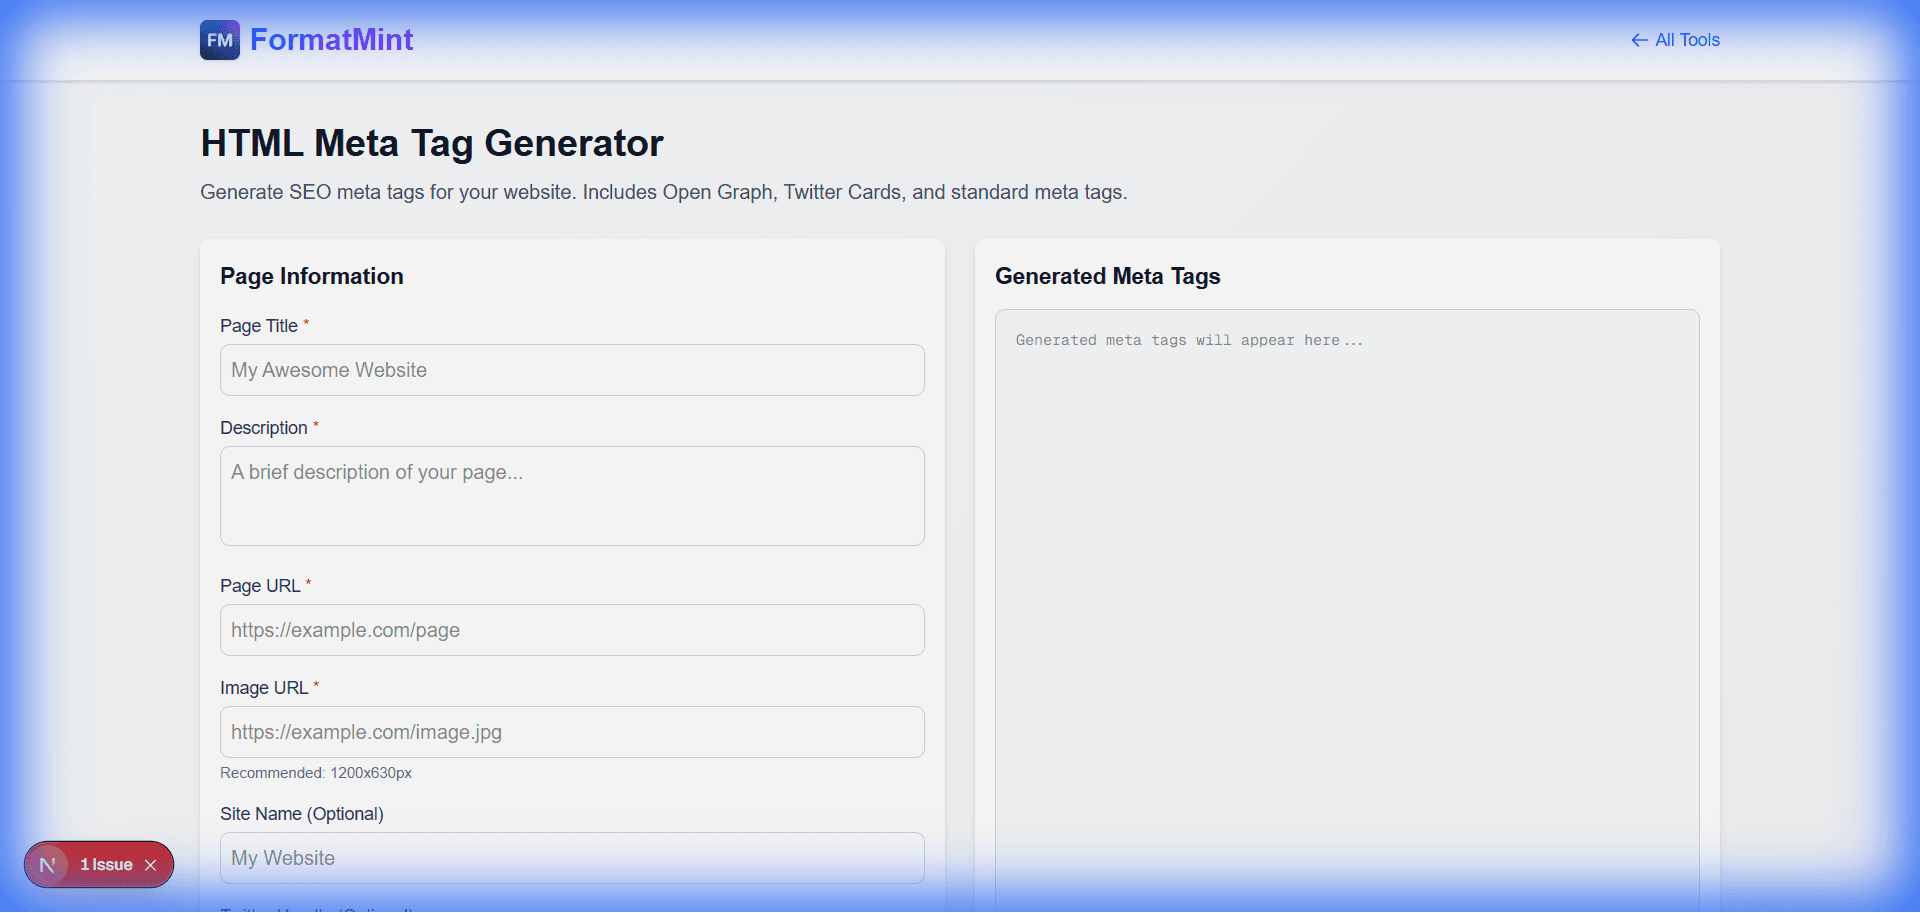Viewport: 1920px width, 913px height.
Task: Click the HTML Meta Tag Generator heading
Action: pyautogui.click(x=432, y=143)
